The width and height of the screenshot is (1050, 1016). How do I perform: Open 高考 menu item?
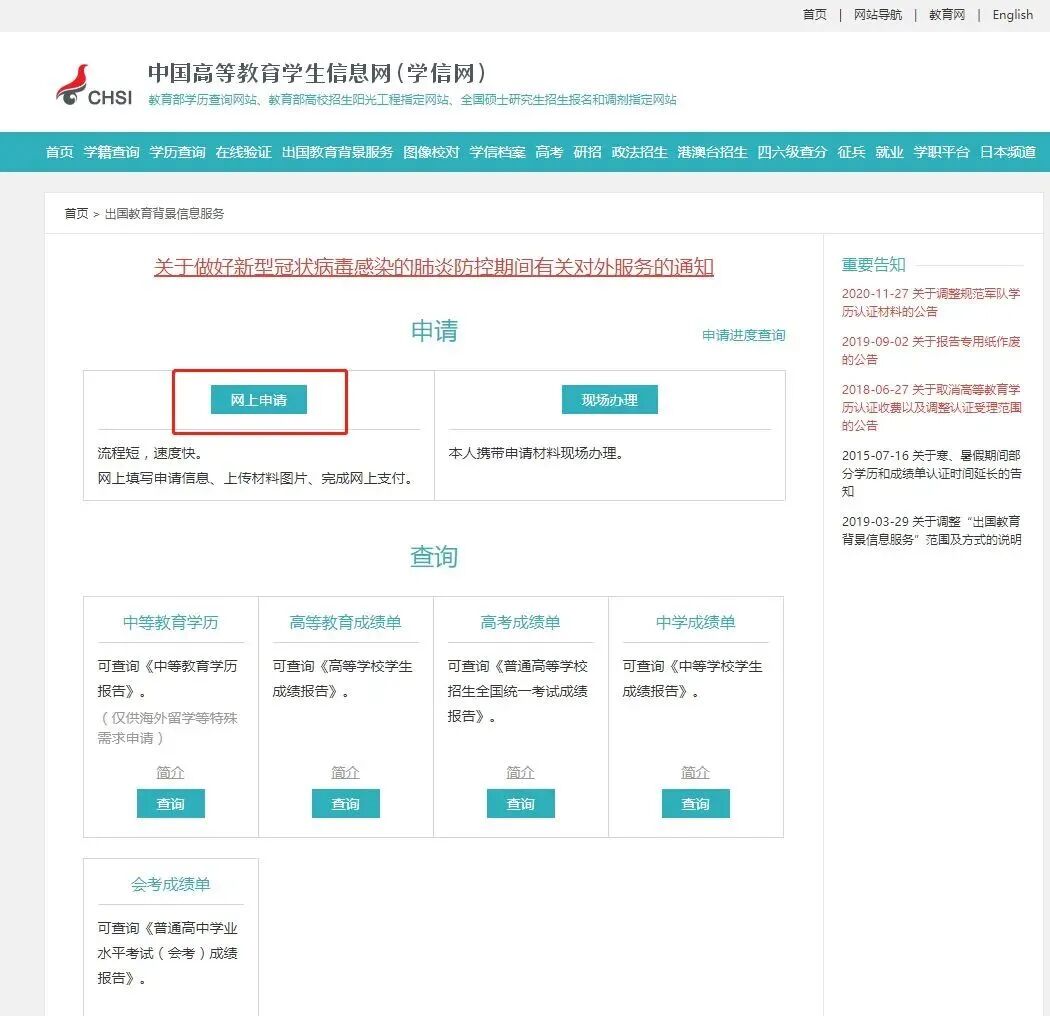tap(549, 152)
